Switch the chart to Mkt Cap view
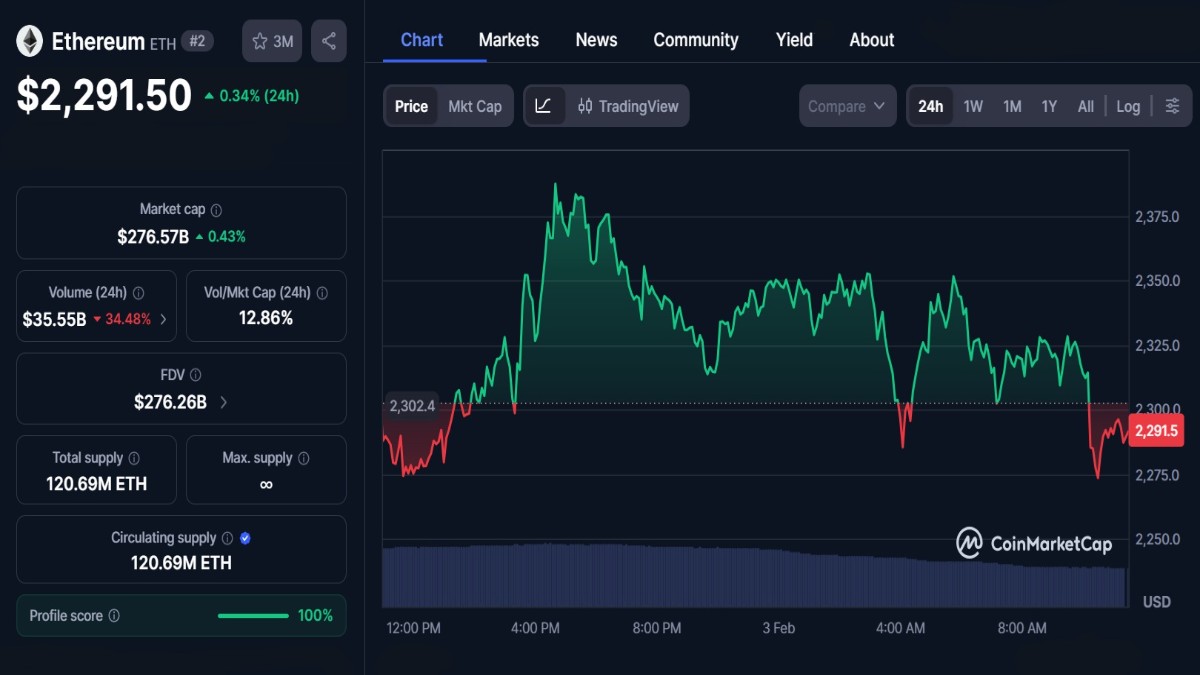The image size is (1200, 675). (x=476, y=105)
